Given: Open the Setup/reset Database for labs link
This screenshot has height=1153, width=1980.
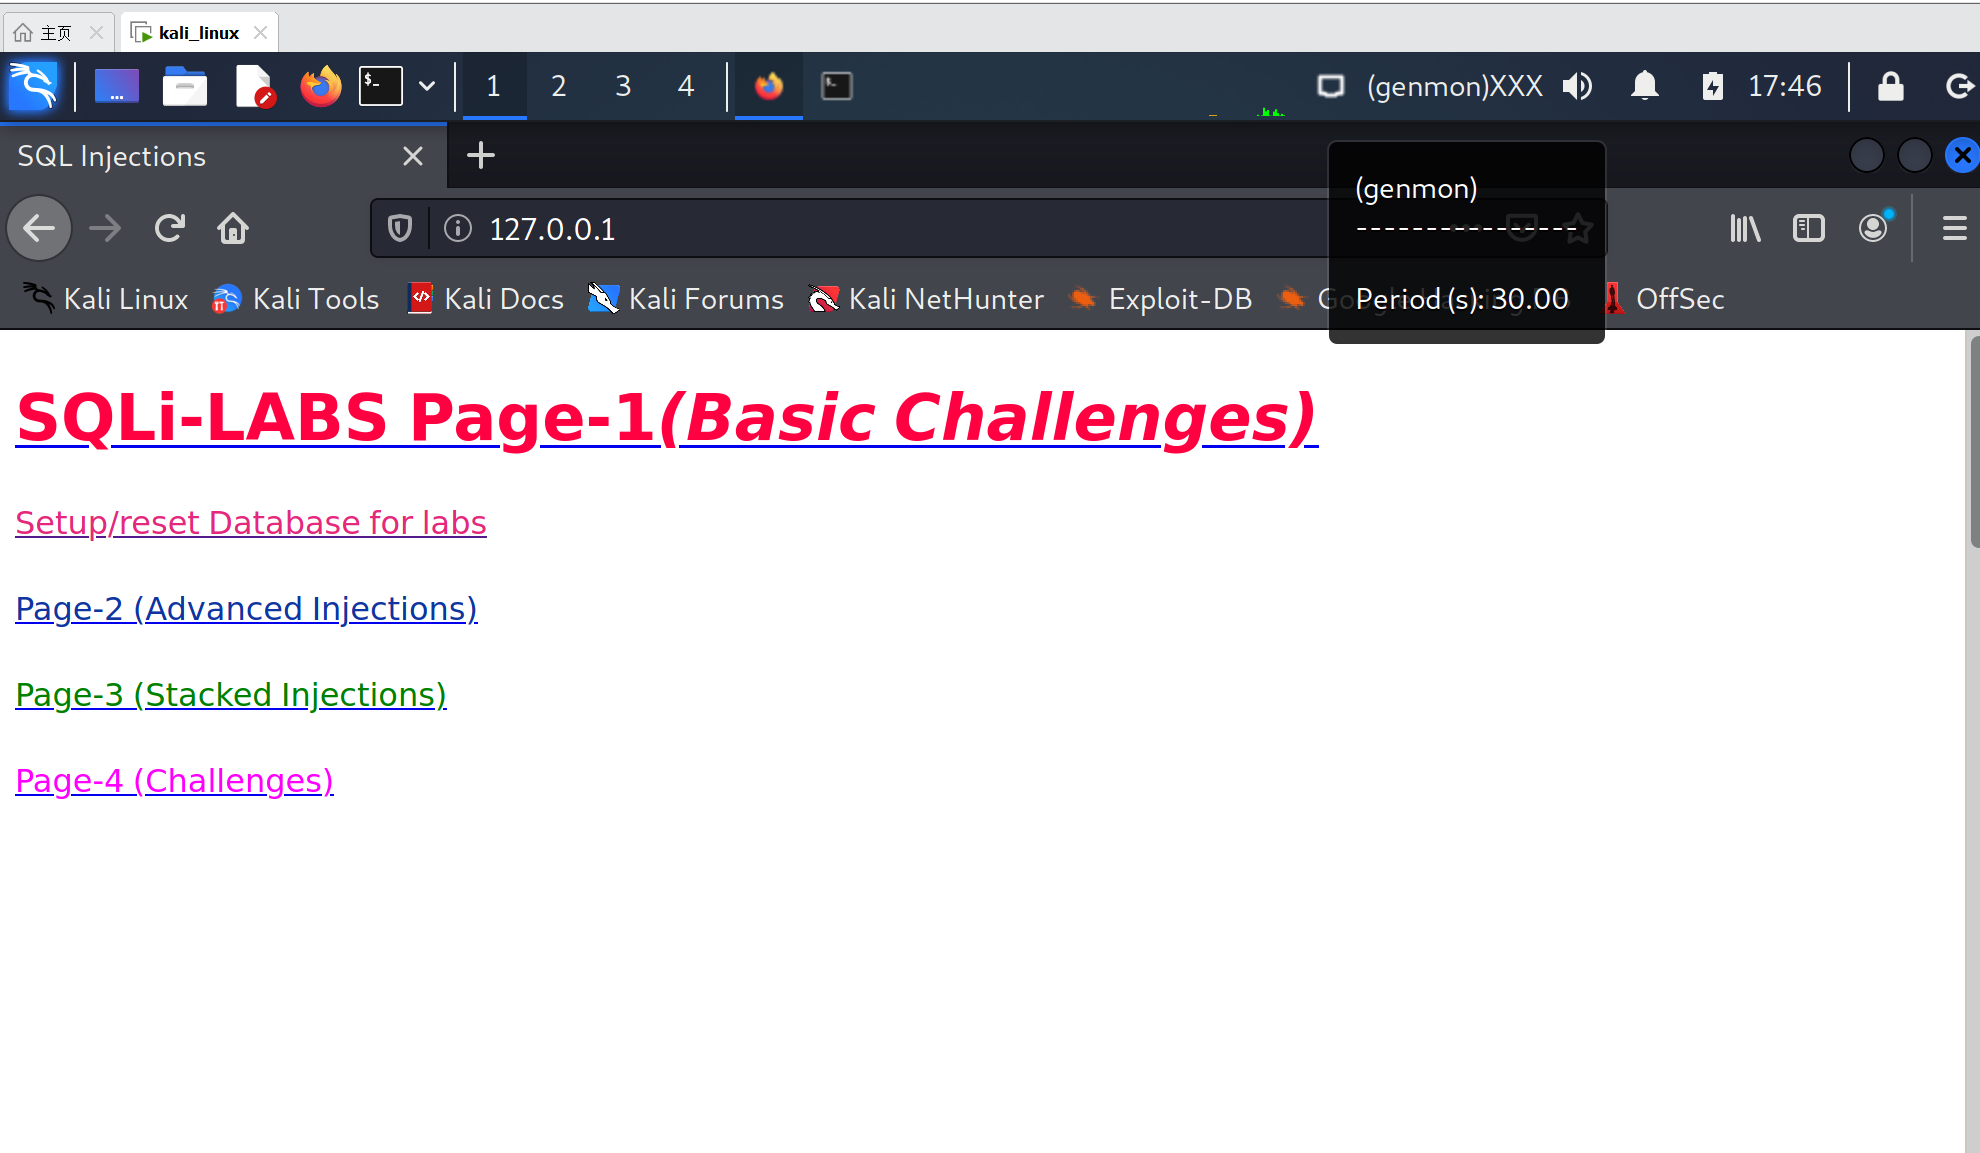Looking at the screenshot, I should tap(251, 523).
